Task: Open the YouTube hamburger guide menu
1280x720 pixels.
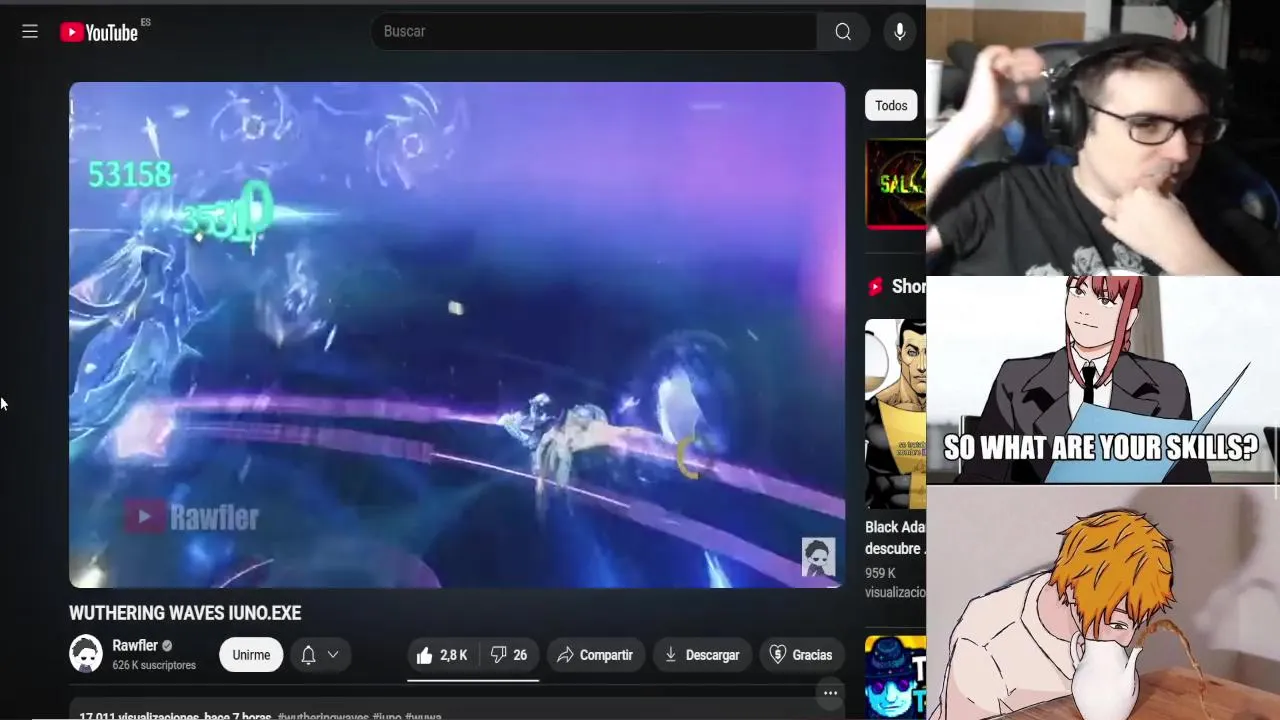Action: (x=30, y=32)
